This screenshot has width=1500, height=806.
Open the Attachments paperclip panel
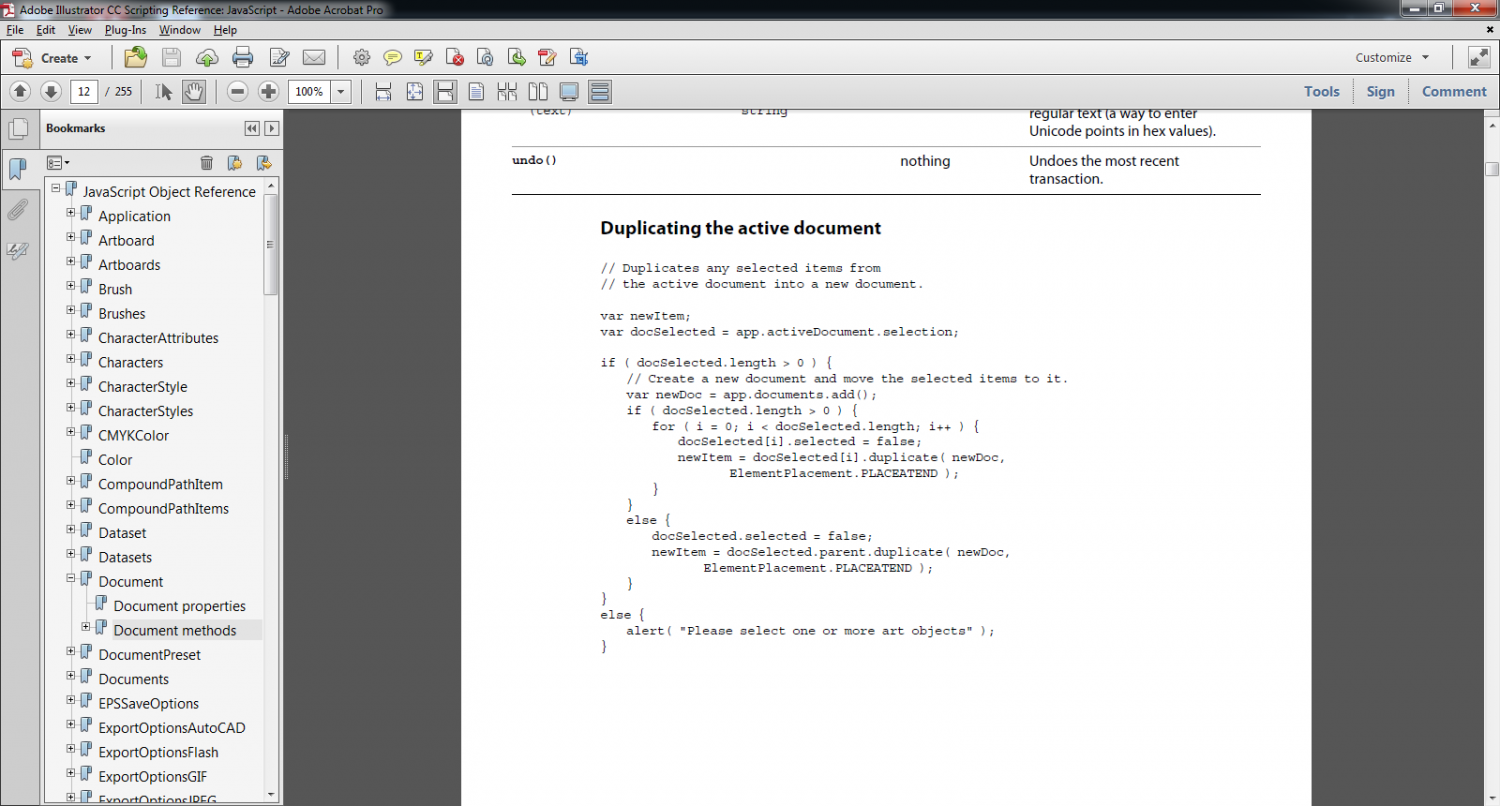pos(17,210)
